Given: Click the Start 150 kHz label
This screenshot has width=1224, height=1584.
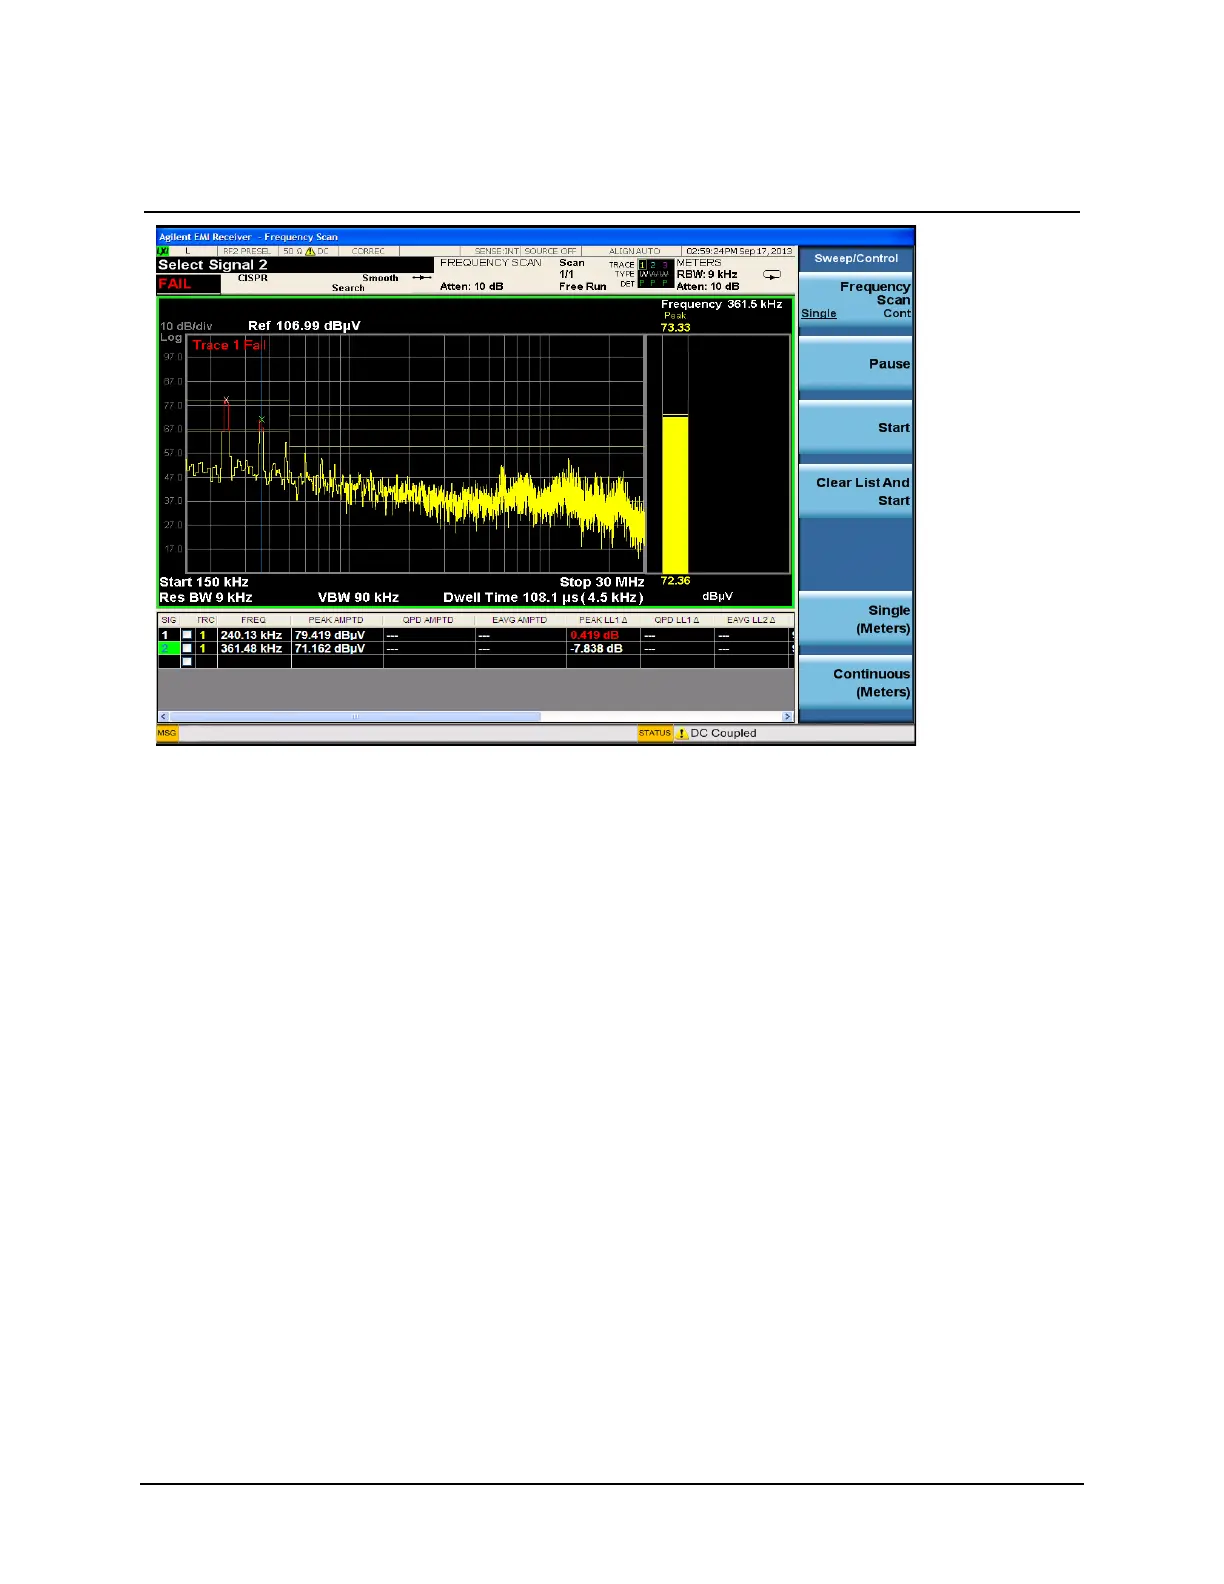Looking at the screenshot, I should click(x=204, y=582).
